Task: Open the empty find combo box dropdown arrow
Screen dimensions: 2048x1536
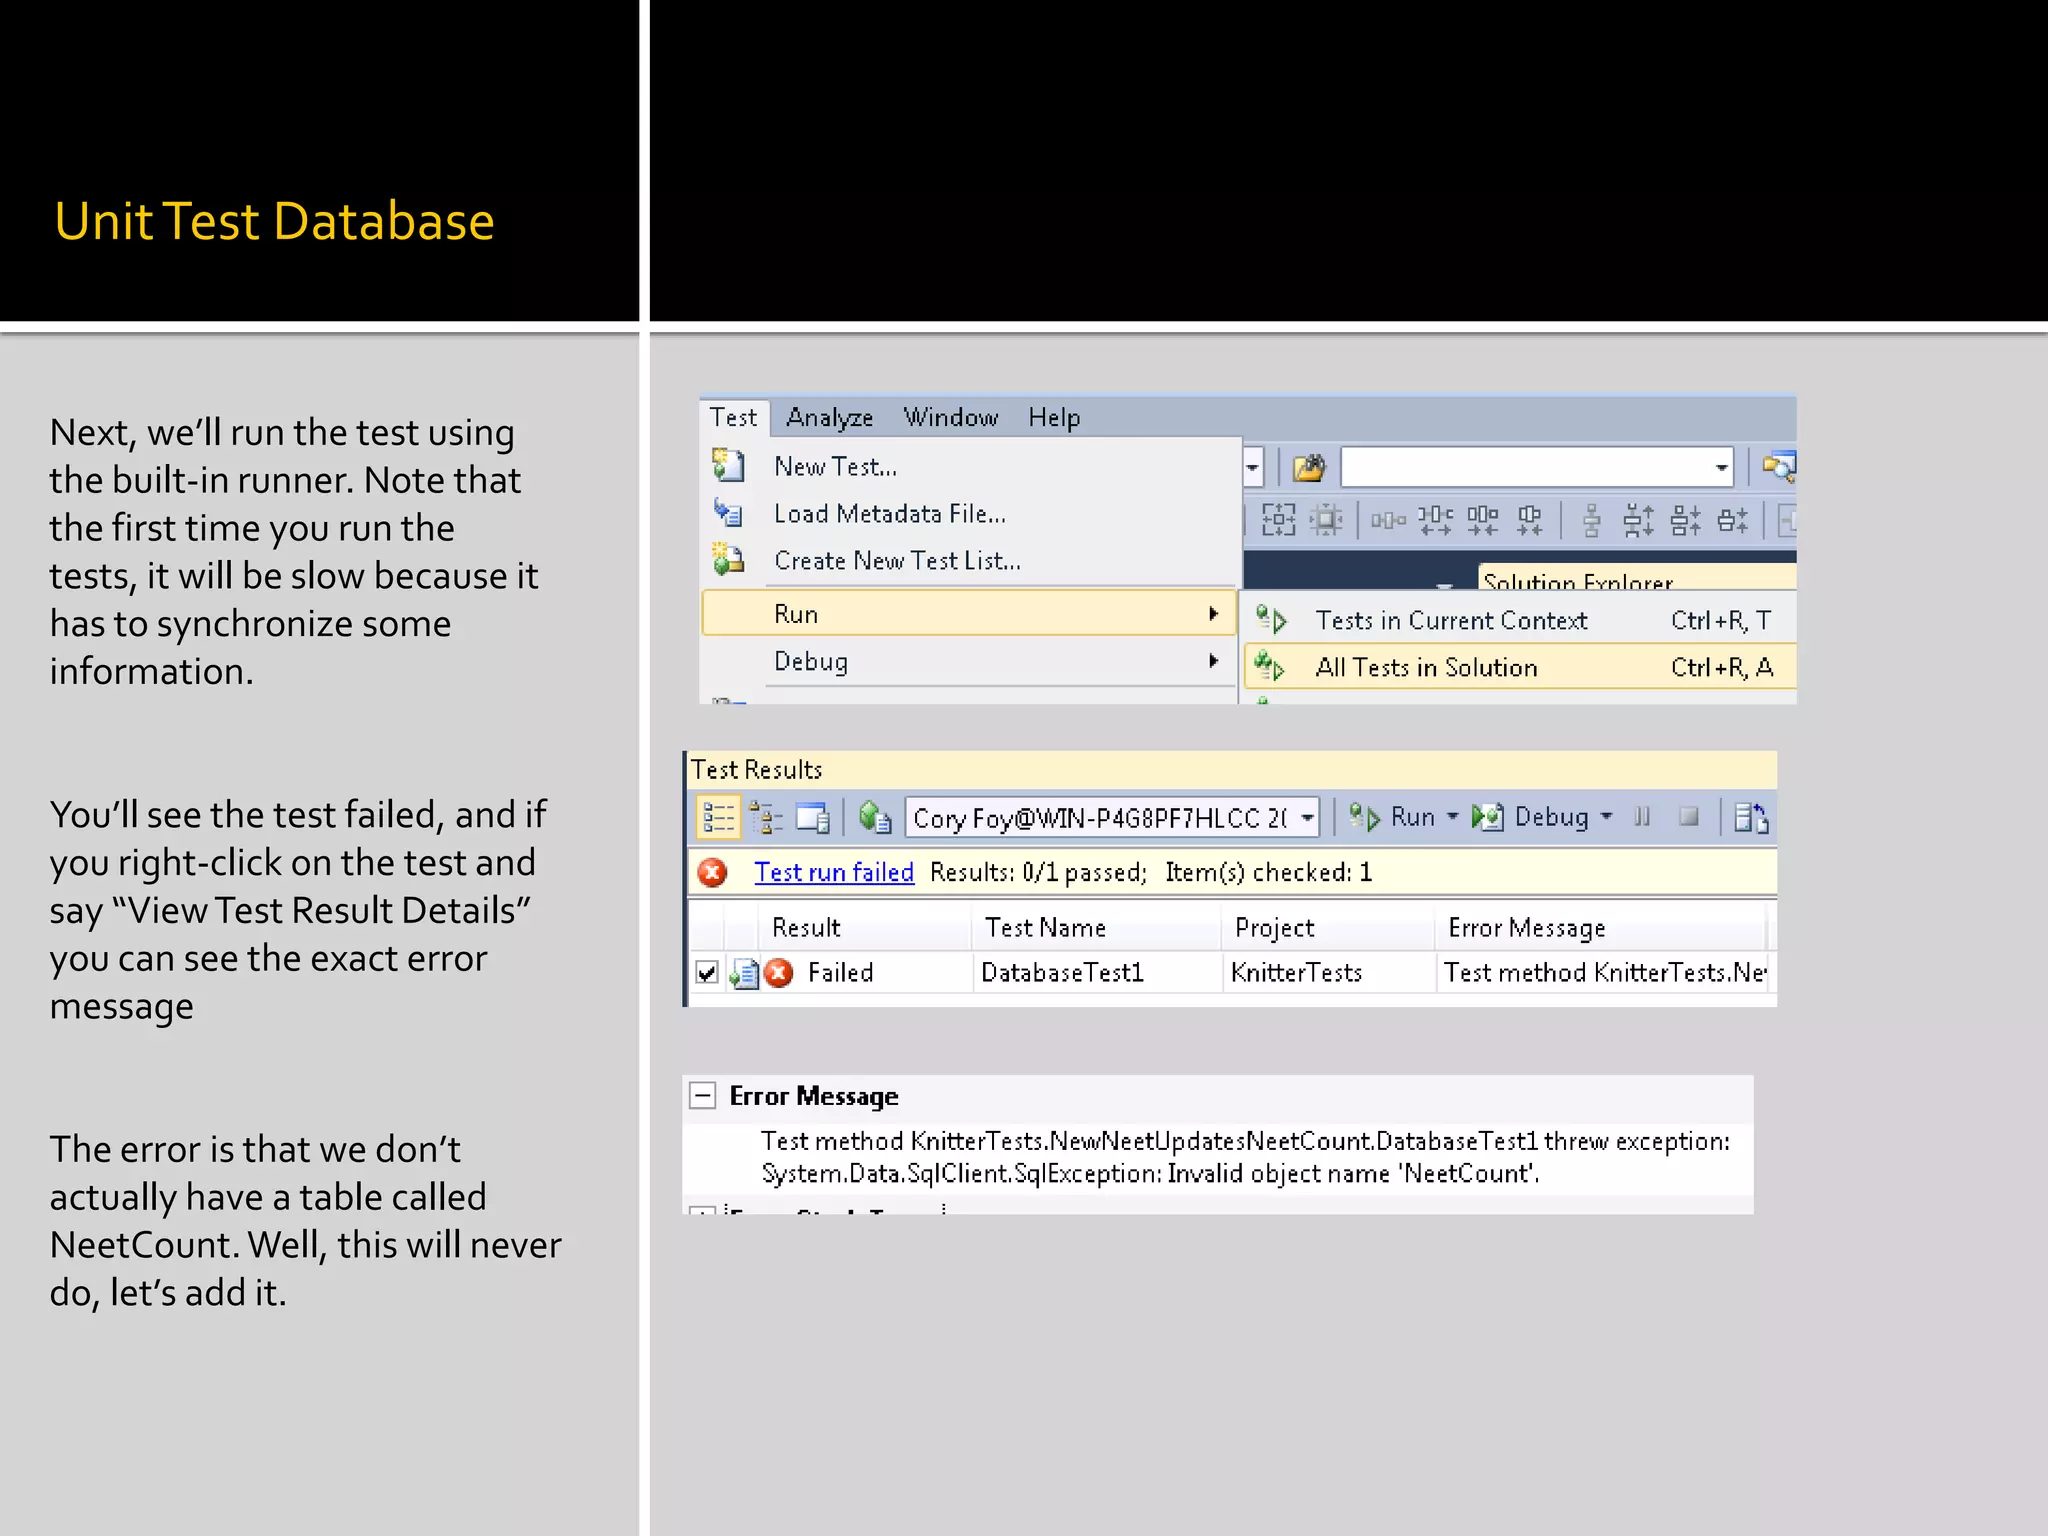Action: [x=1721, y=467]
